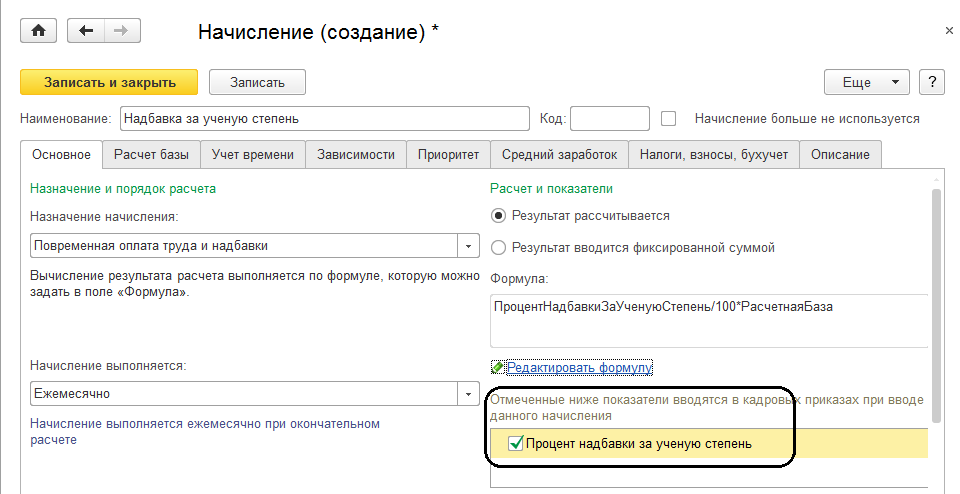Click the pencil icon beside Редактировать формулу
960x494 pixels.
(497, 368)
